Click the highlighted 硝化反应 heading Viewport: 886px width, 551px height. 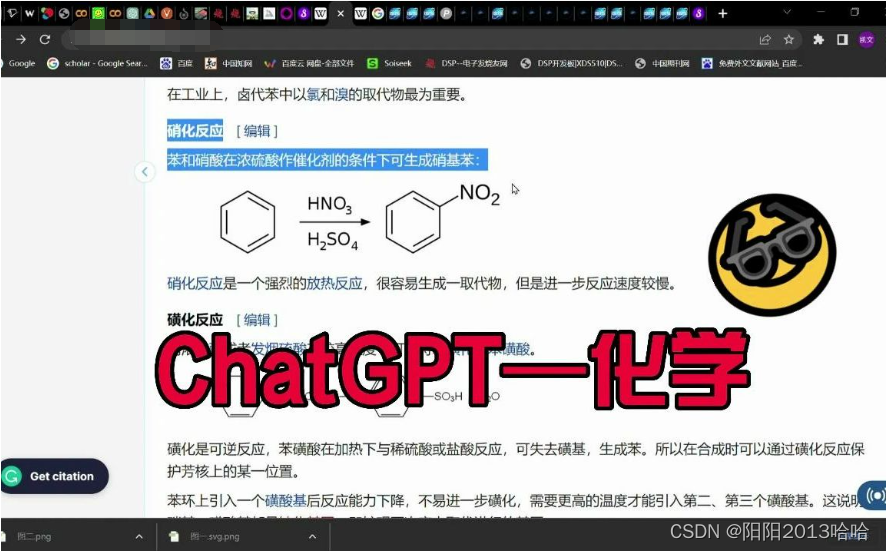tap(195, 131)
